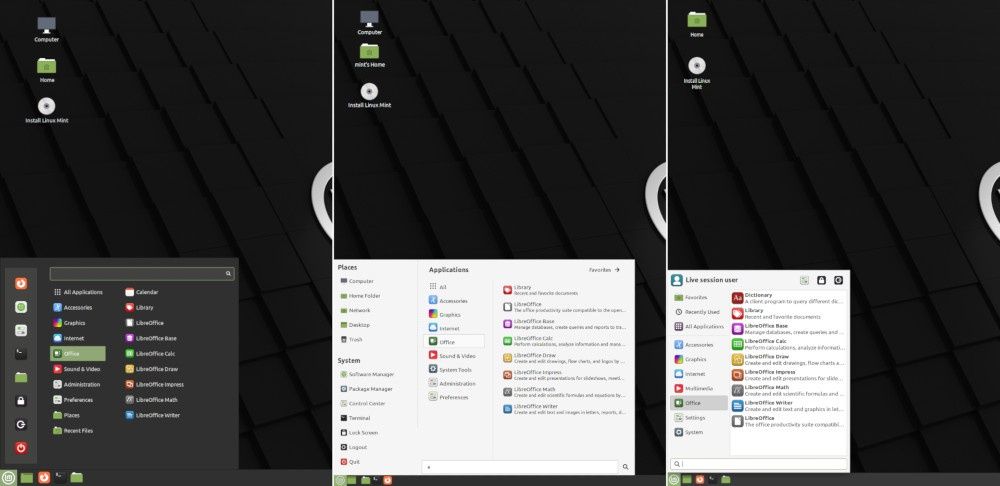Select Administration in the dark menu
This screenshot has width=1000, height=486.
(x=78, y=385)
